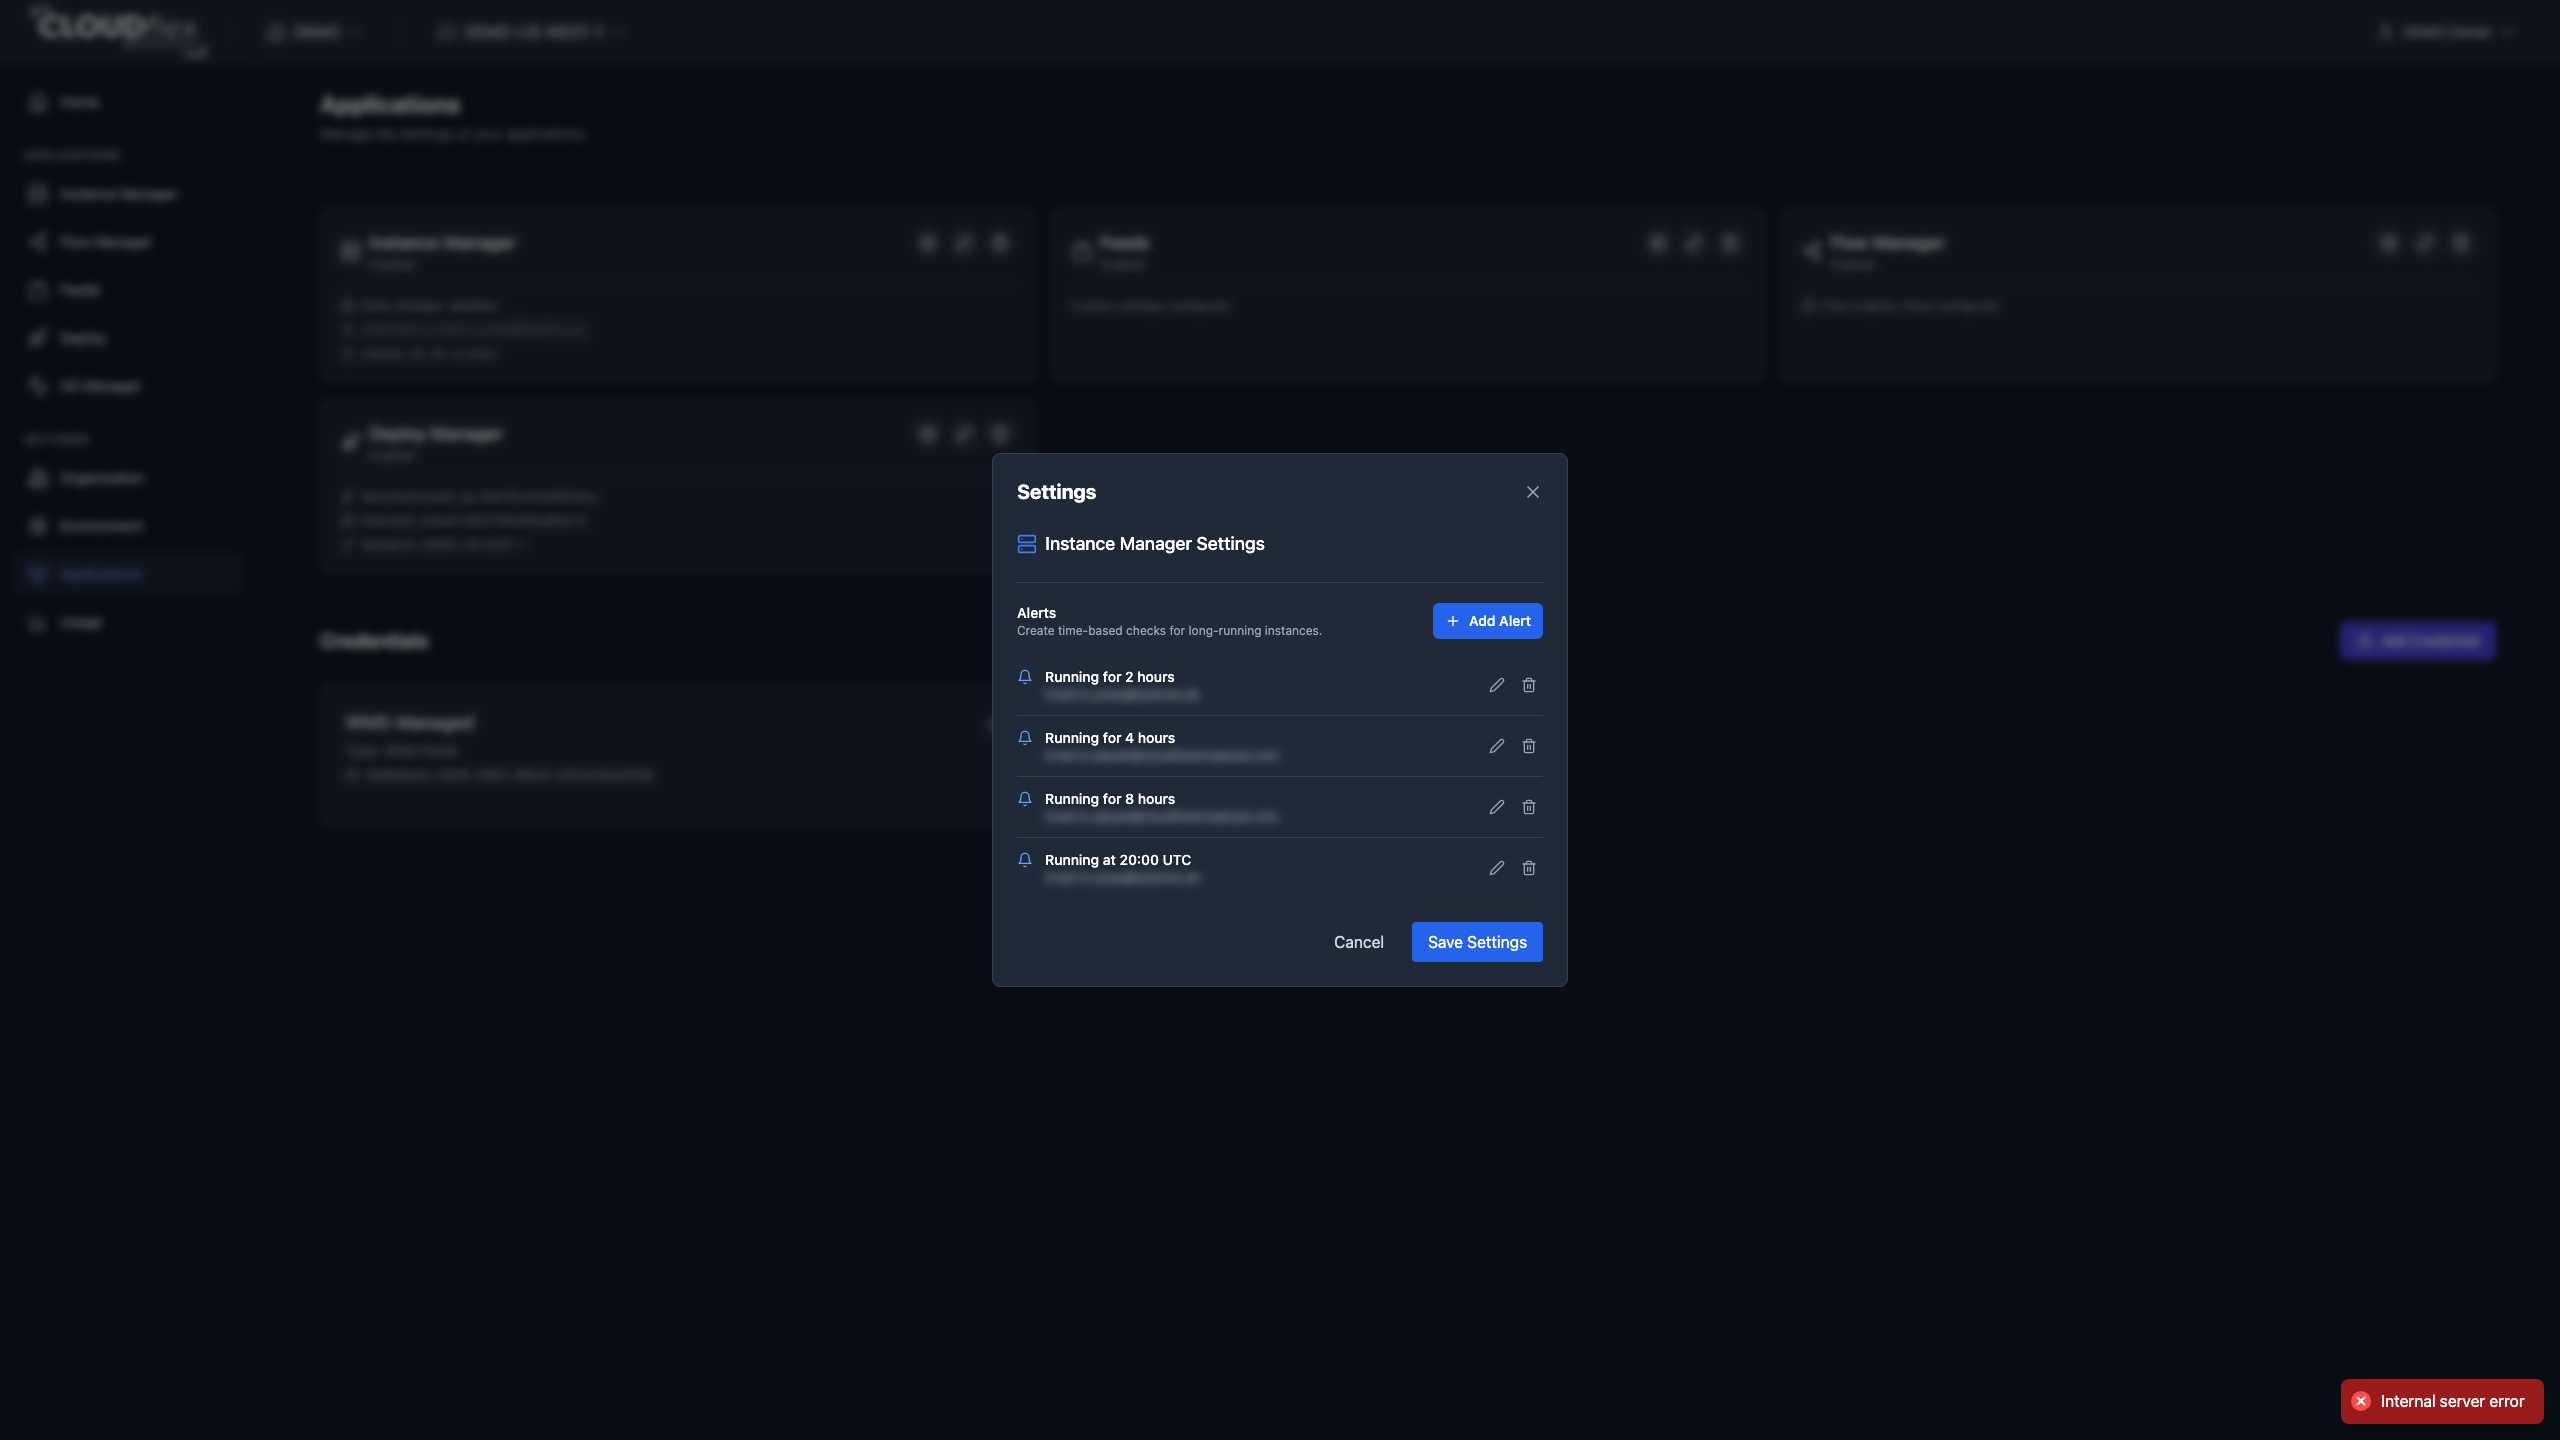The height and width of the screenshot is (1440, 2560).
Task: Click bell icon for Running for 4 hours
Action: (1025, 738)
